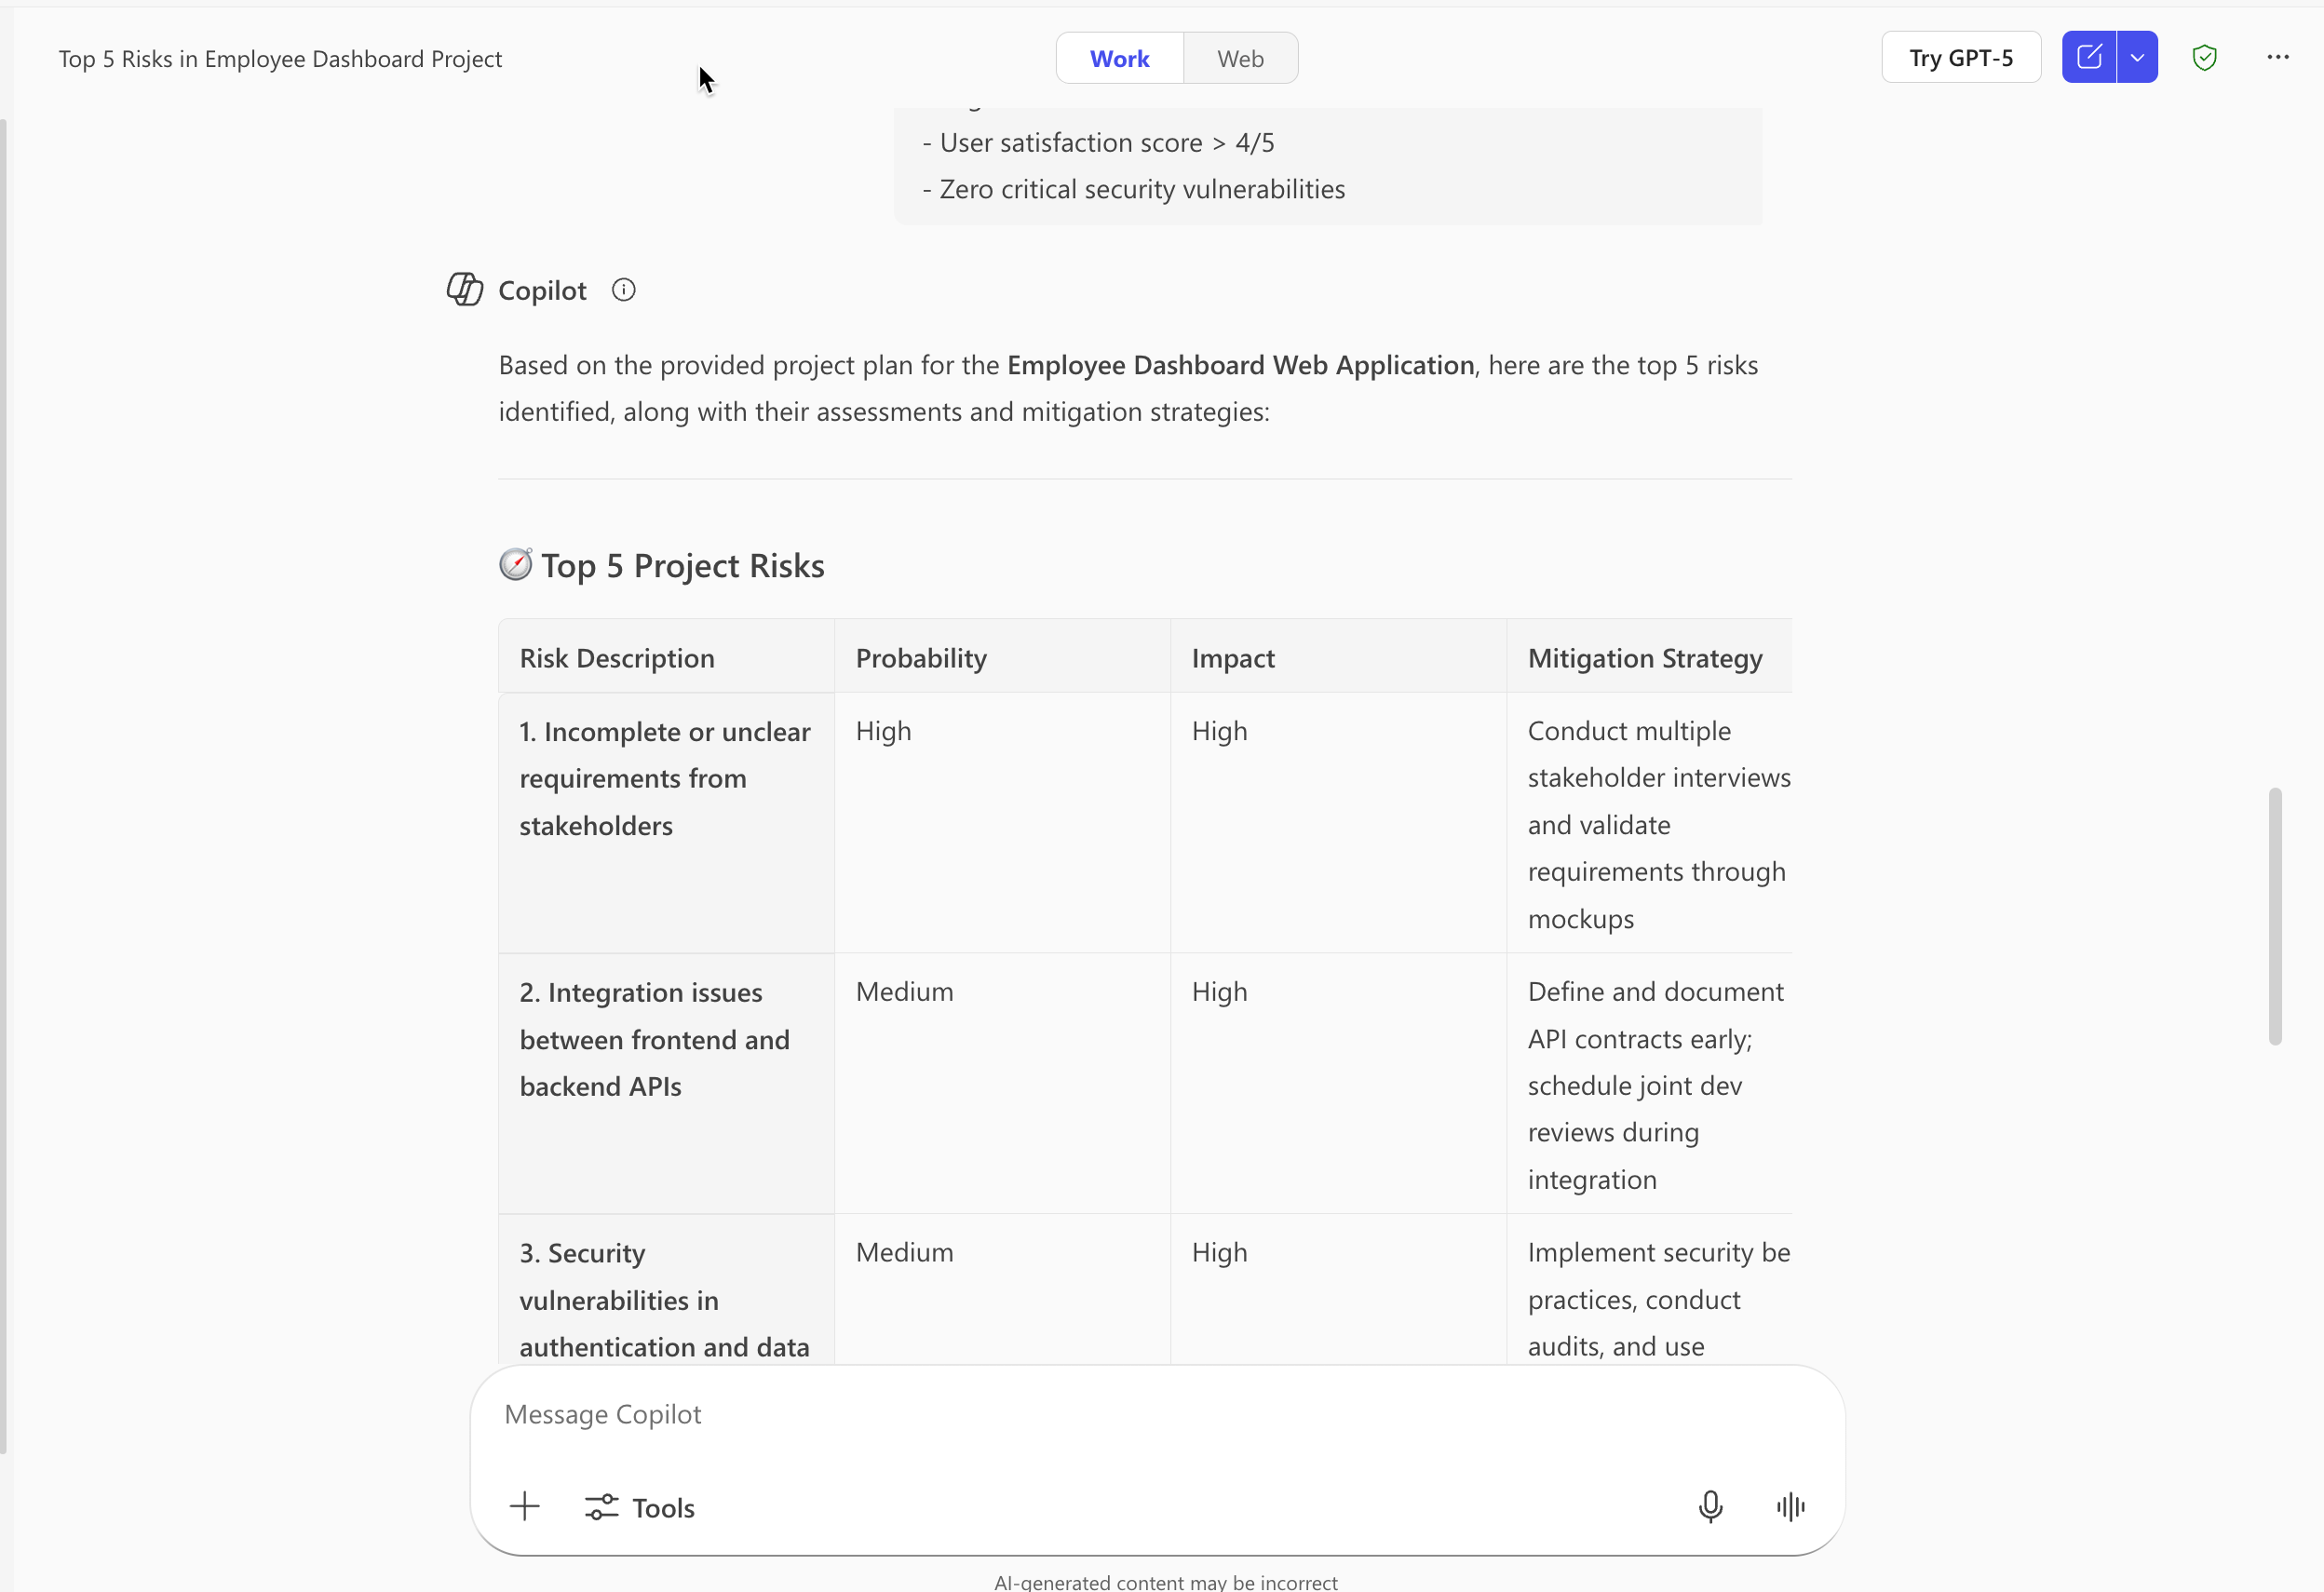This screenshot has height=1592, width=2324.
Task: Switch to the Web tab
Action: pos(1240,58)
